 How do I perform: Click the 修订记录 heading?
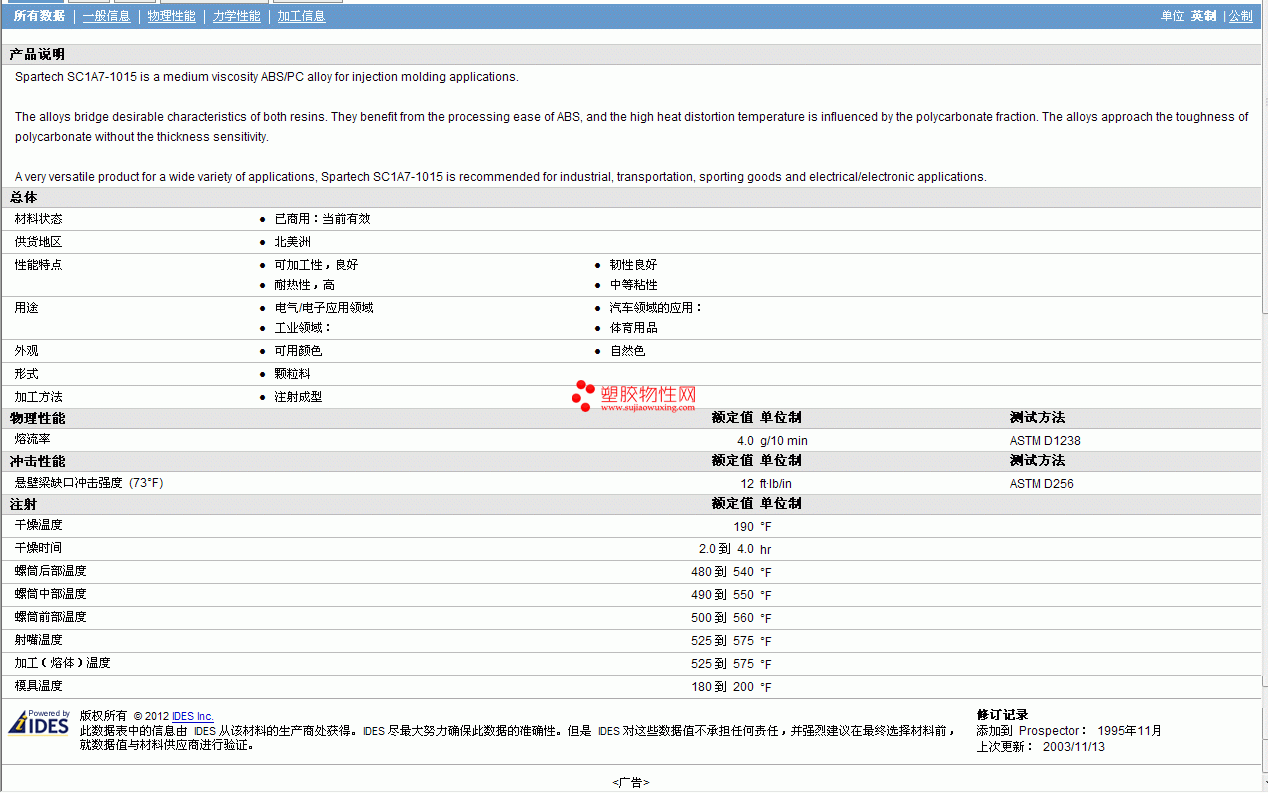1002,714
